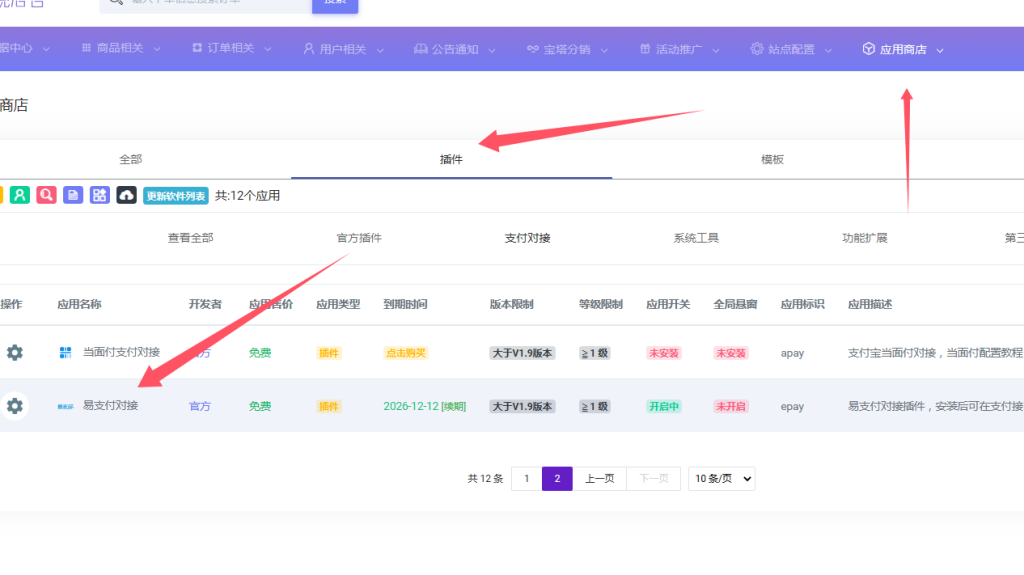Switch to the 模板 tab
1024x575 pixels.
[x=772, y=159]
